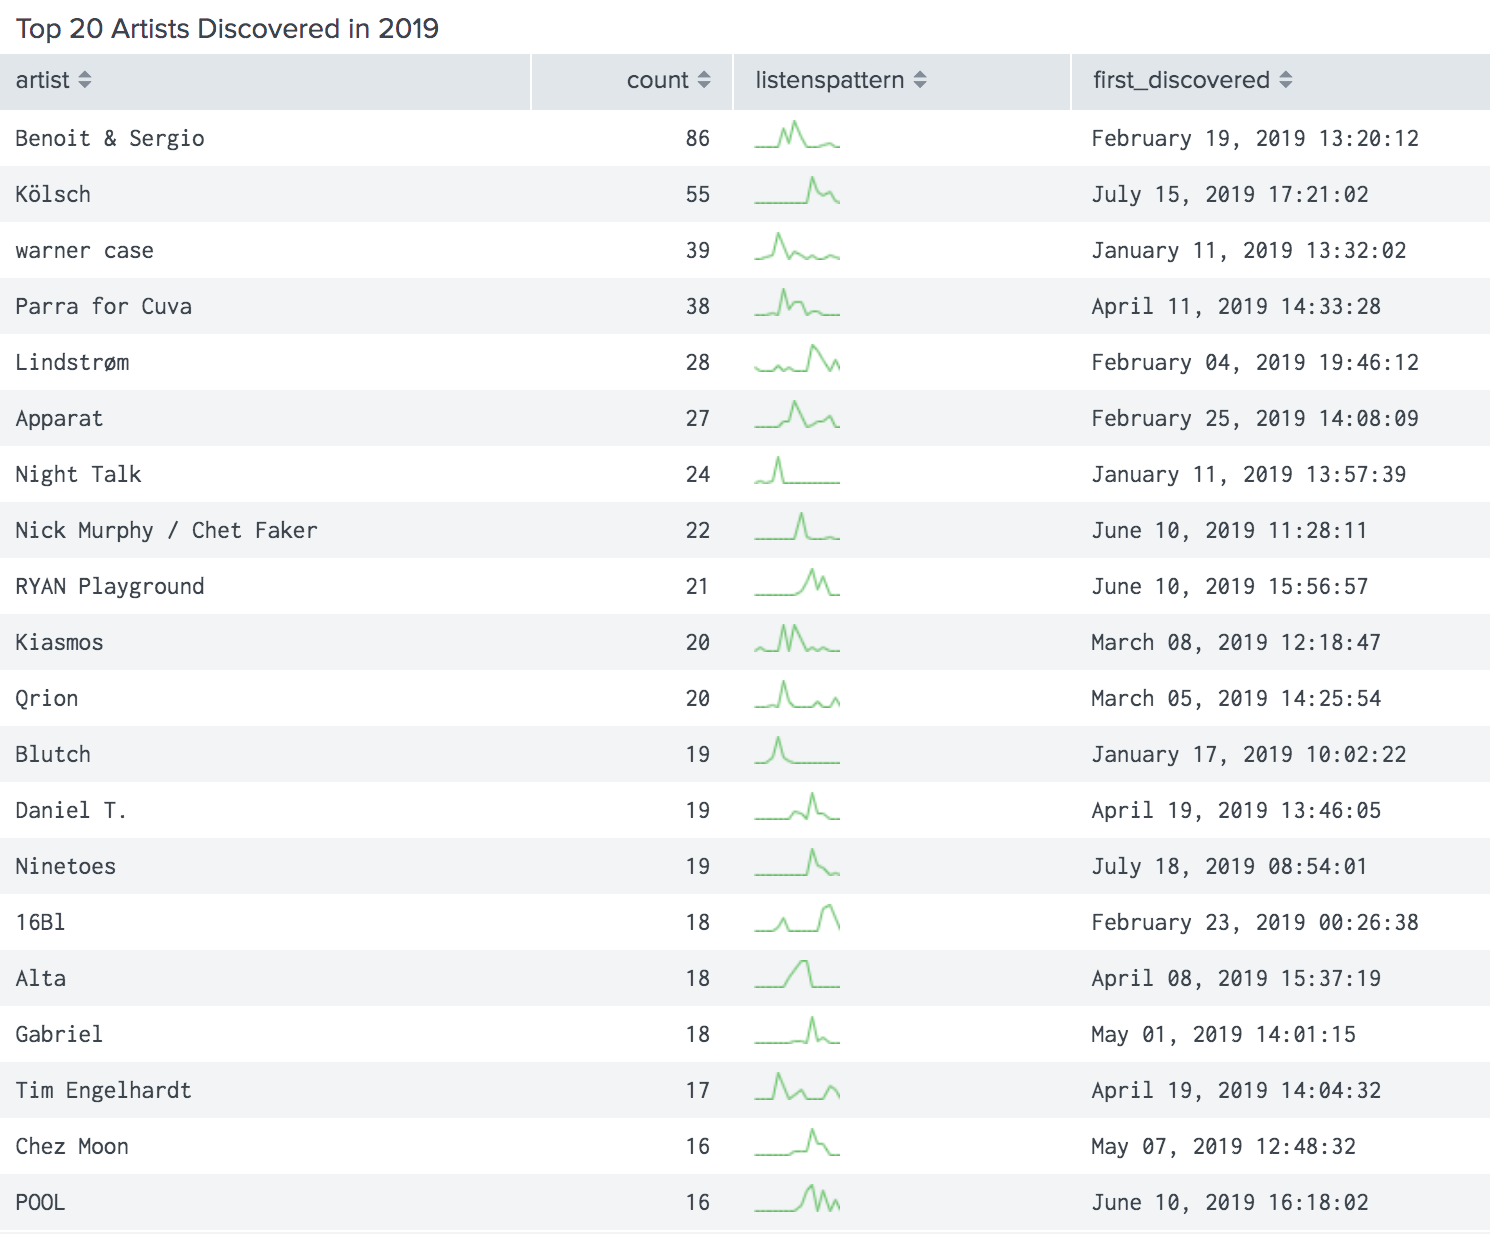Sort table by artist column sort icon
Image resolution: width=1490 pixels, height=1234 pixels.
click(x=85, y=80)
